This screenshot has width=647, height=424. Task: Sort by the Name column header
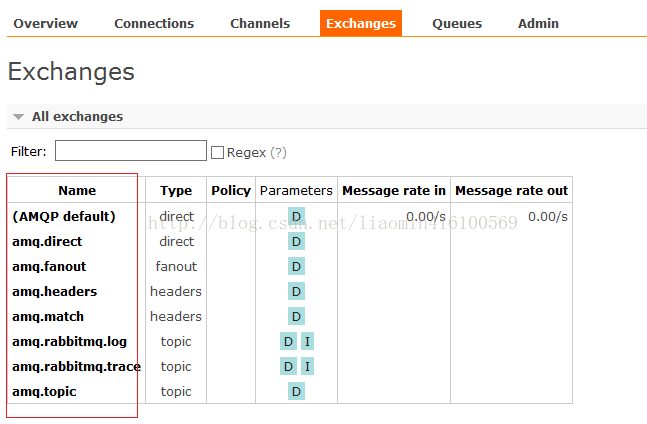pos(77,191)
